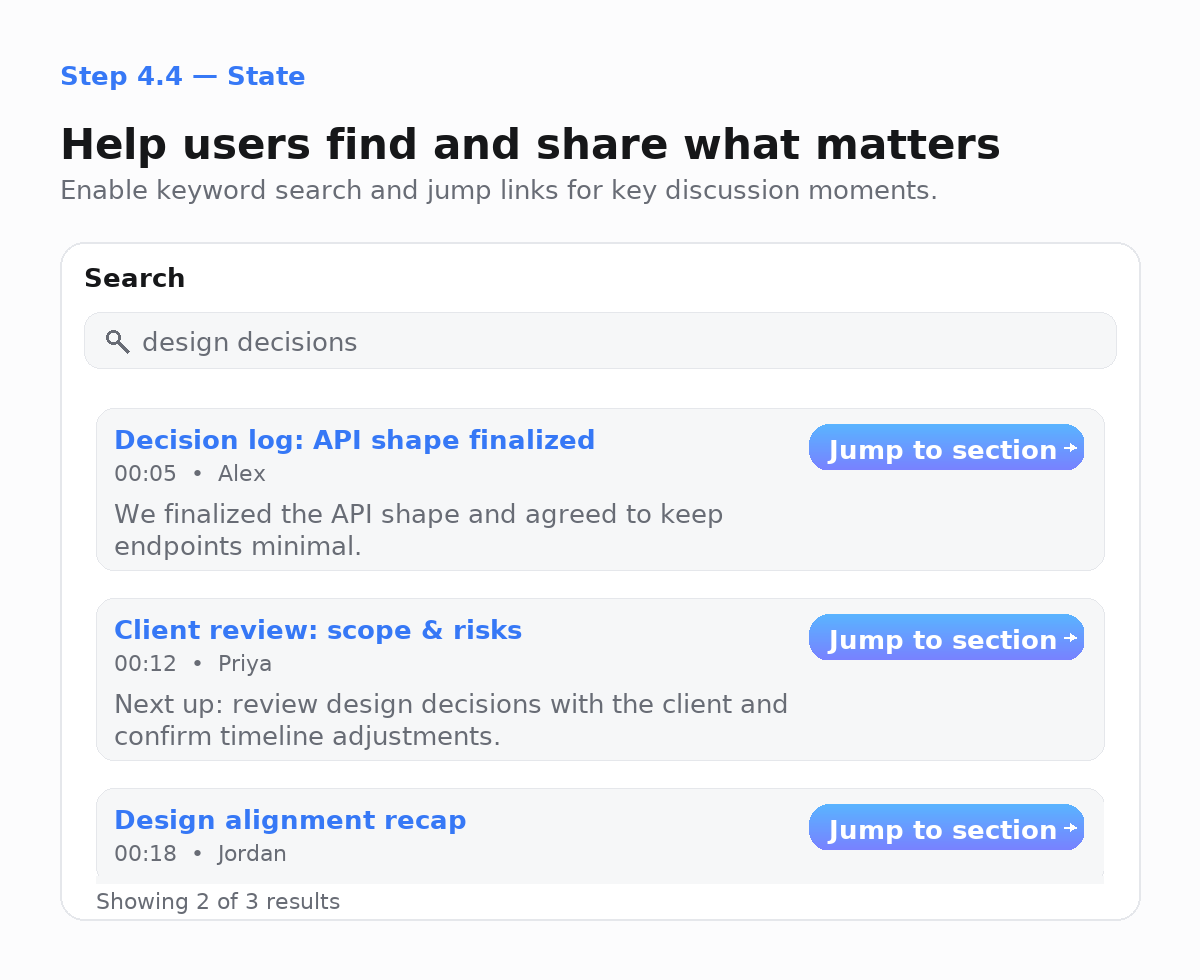Click the 00:05 timestamp on the Decision log
This screenshot has width=1200, height=980.
coord(145,473)
